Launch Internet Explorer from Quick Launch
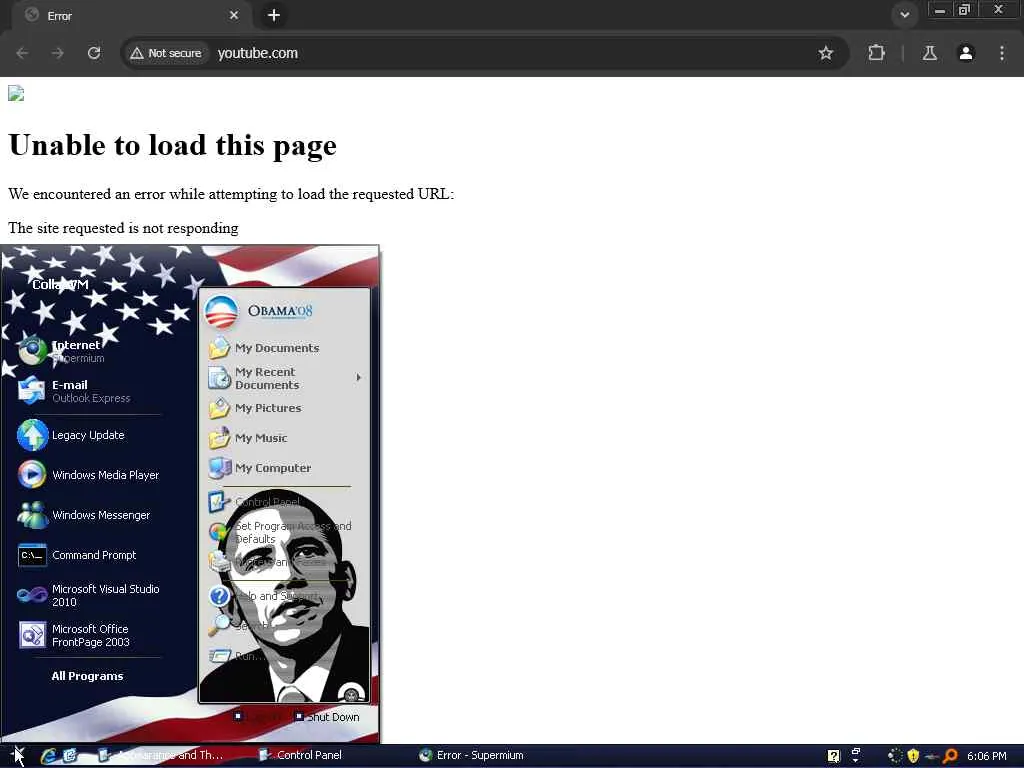This screenshot has height=768, width=1024. (48, 756)
